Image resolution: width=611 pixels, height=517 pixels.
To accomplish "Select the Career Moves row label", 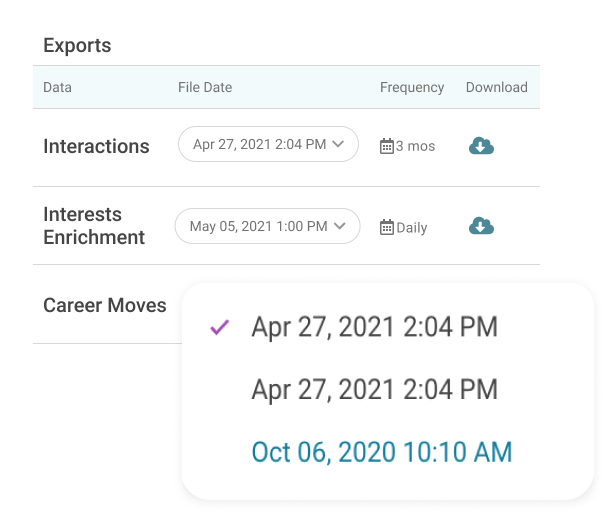I will 105,305.
